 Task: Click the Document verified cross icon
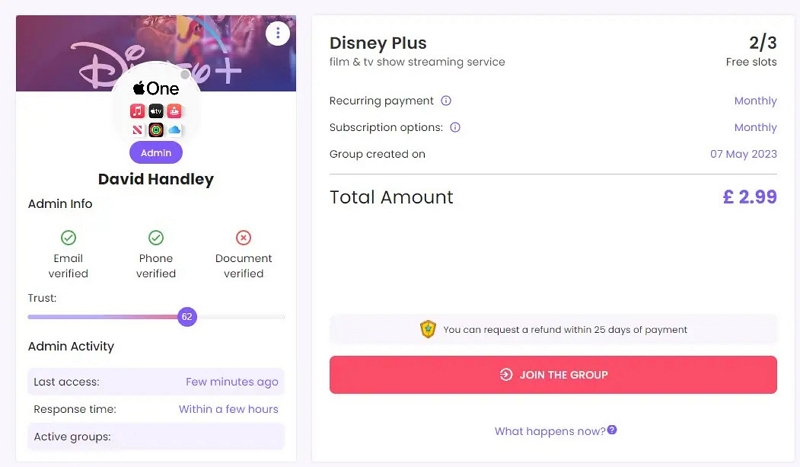click(243, 238)
